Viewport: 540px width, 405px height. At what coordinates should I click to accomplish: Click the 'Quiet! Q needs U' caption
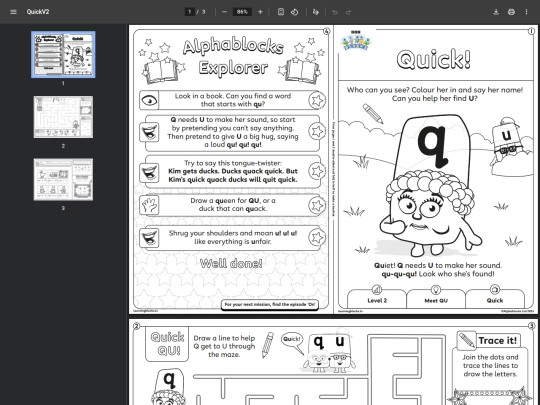tap(438, 270)
